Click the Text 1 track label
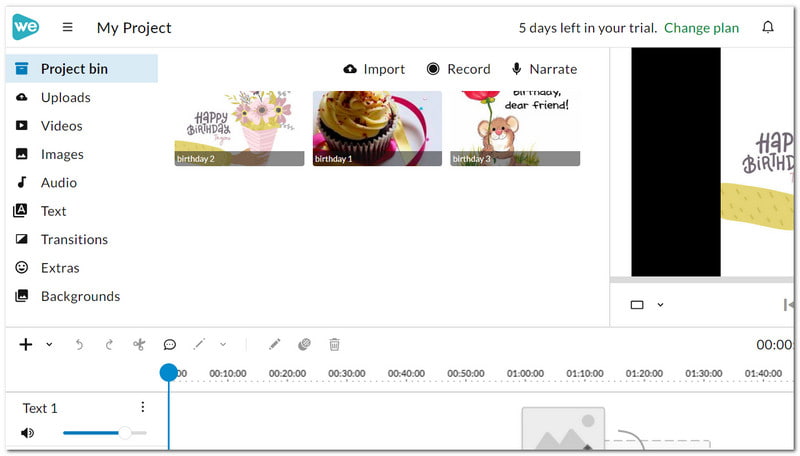800x456 pixels. (40, 408)
